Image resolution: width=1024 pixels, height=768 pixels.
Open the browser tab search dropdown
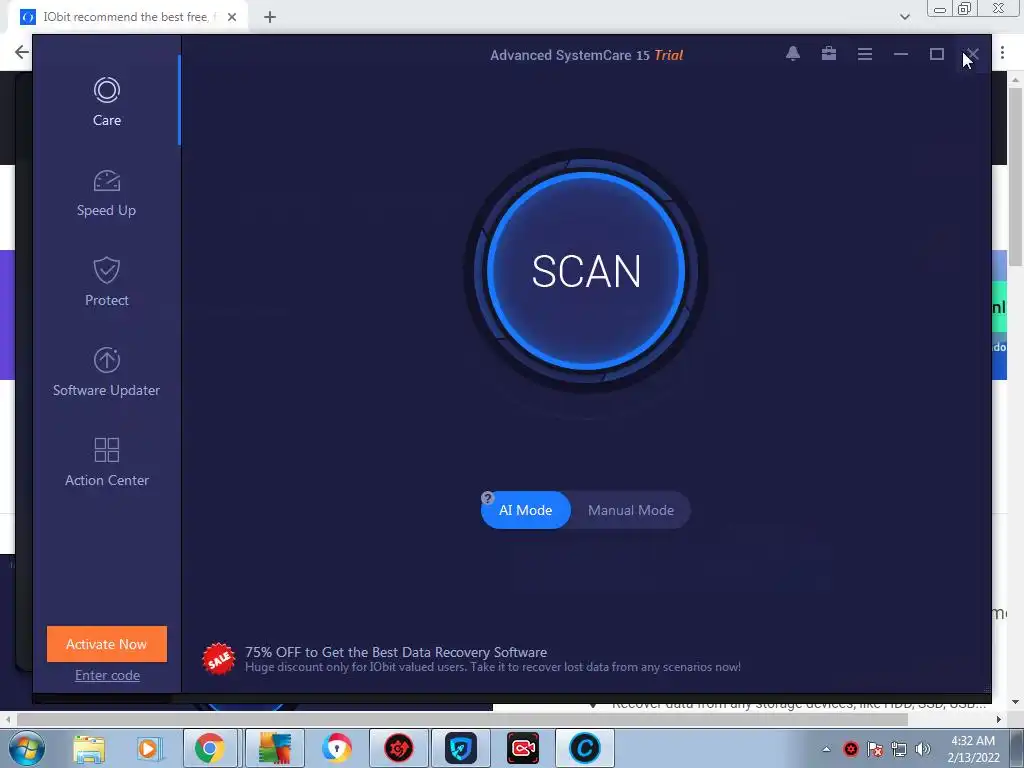click(904, 17)
